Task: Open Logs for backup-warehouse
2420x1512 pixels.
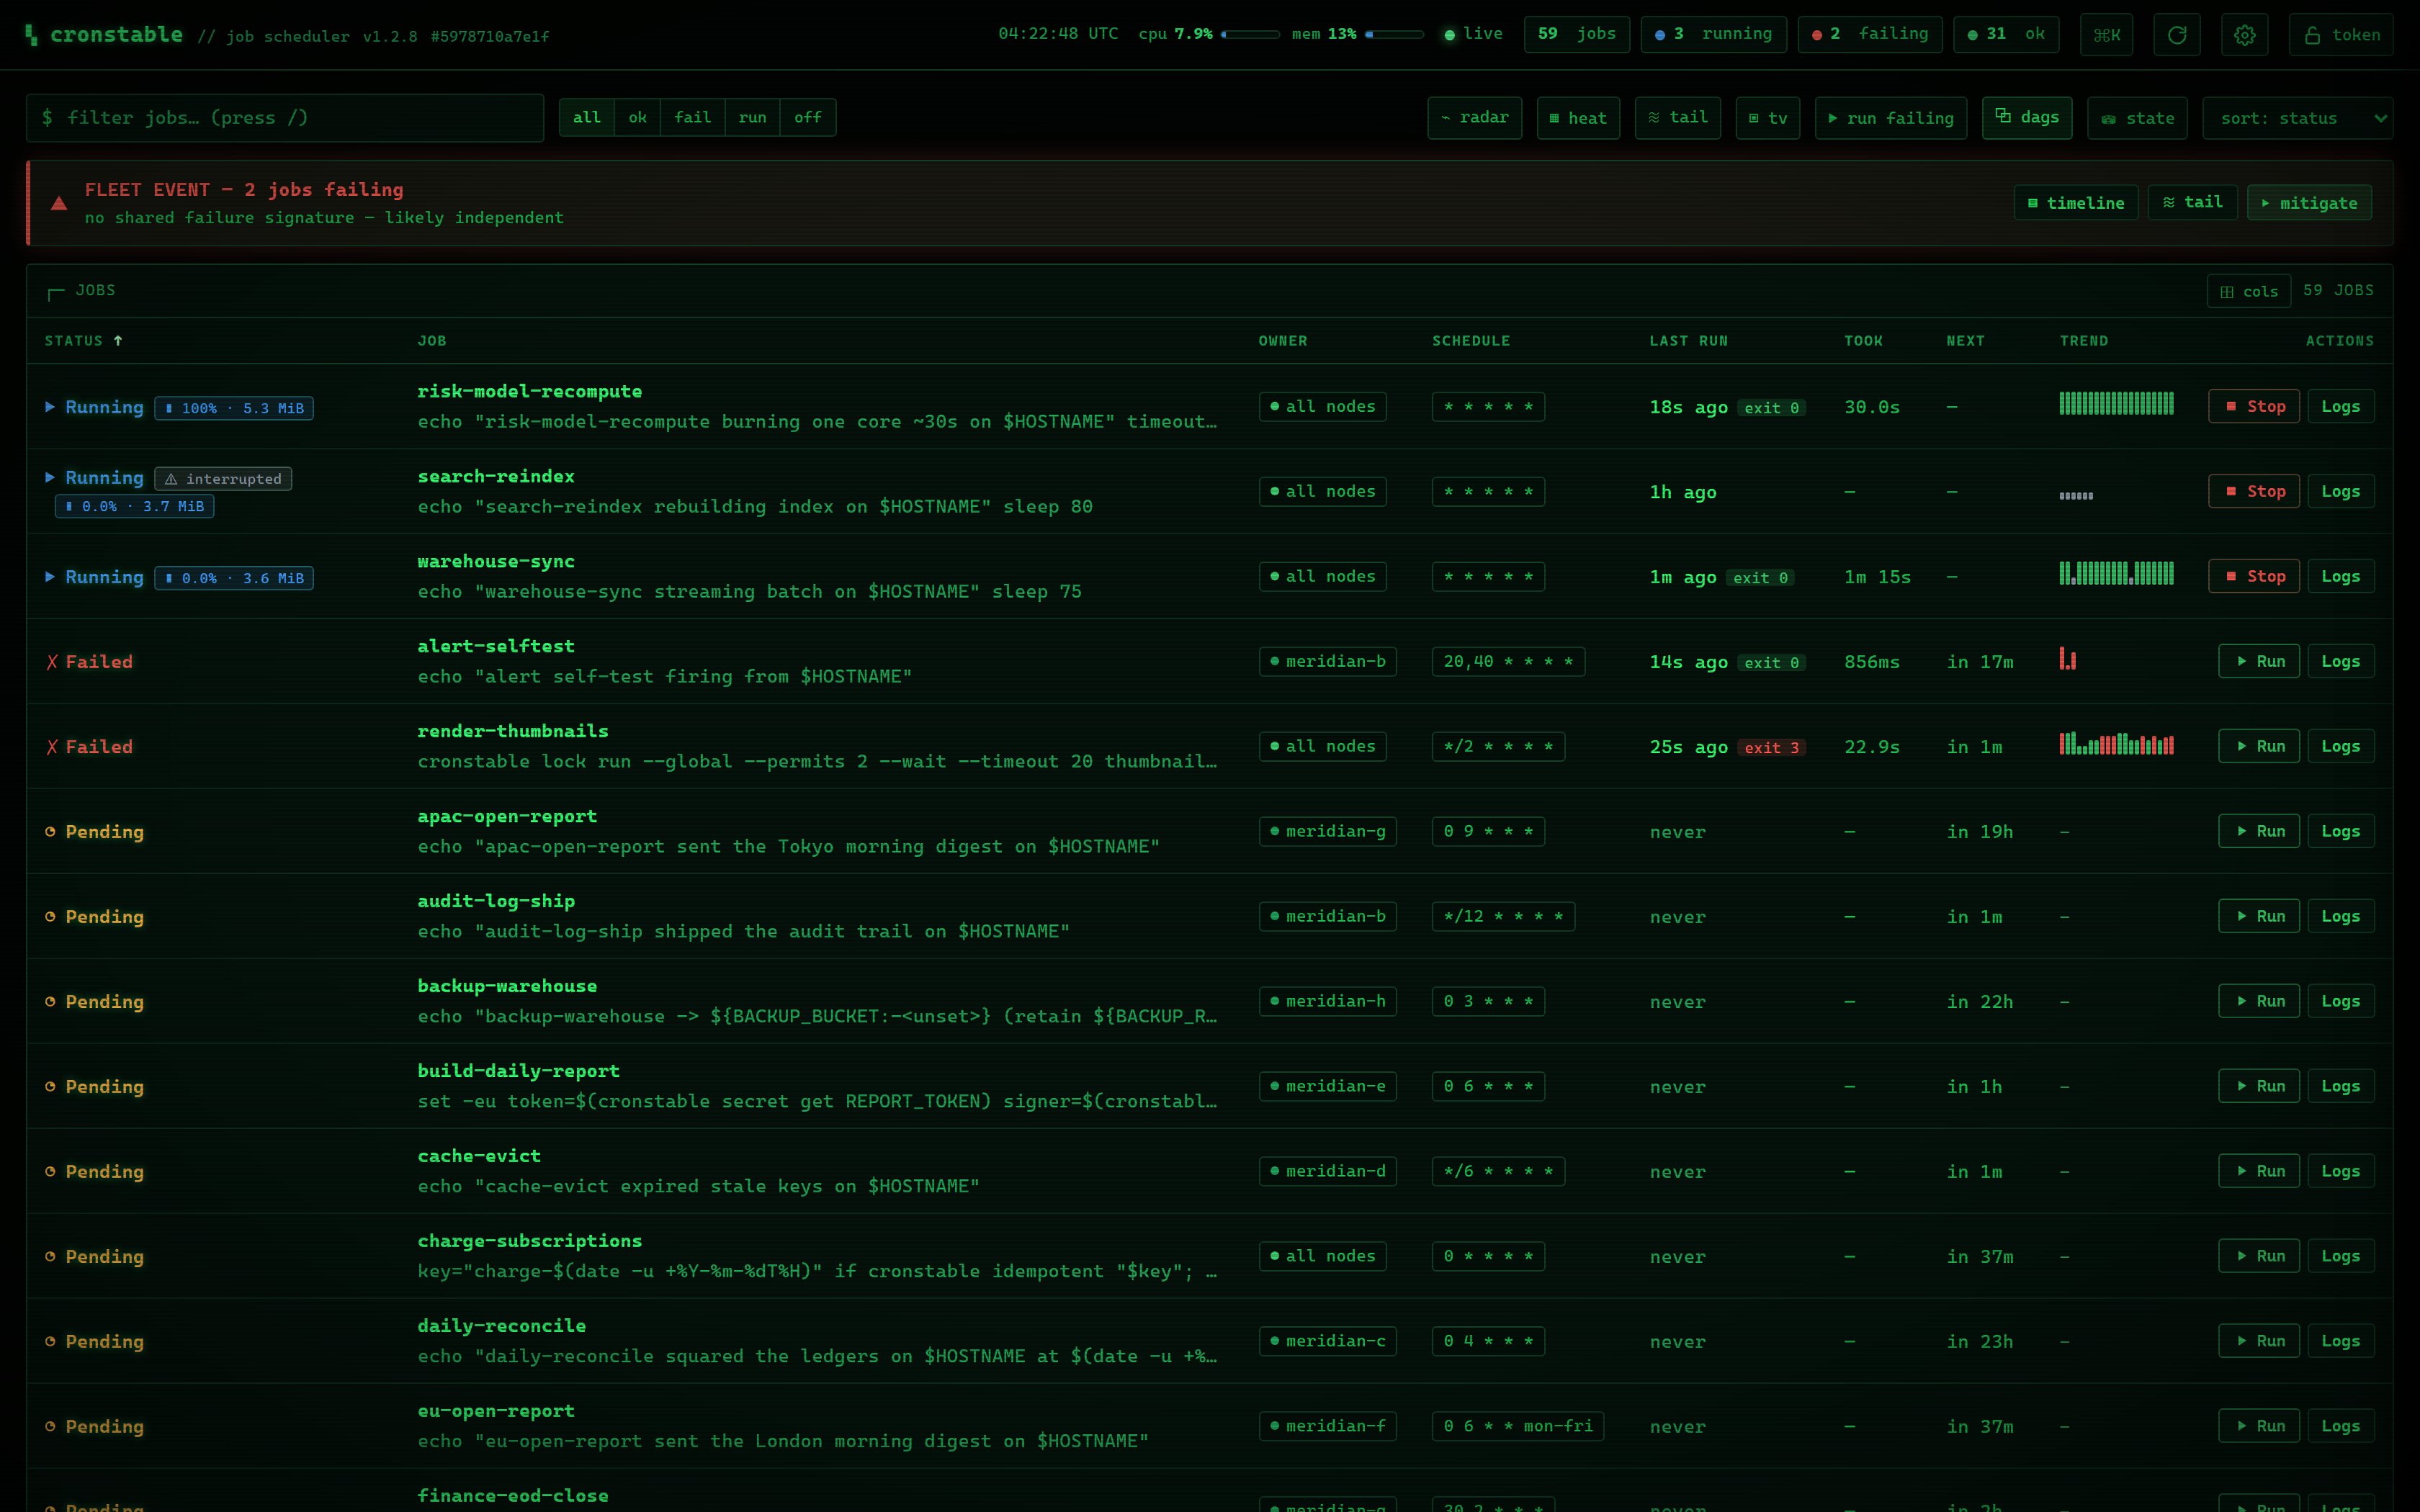Action: 2340,1002
